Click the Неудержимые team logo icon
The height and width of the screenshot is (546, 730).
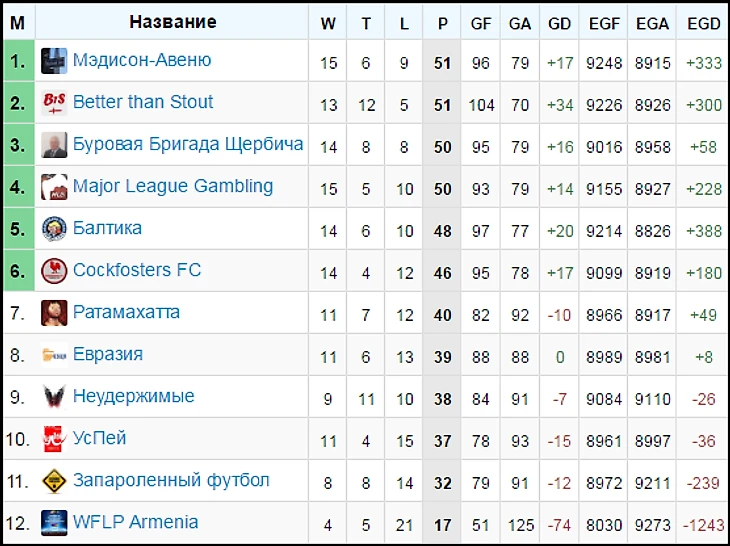click(54, 397)
